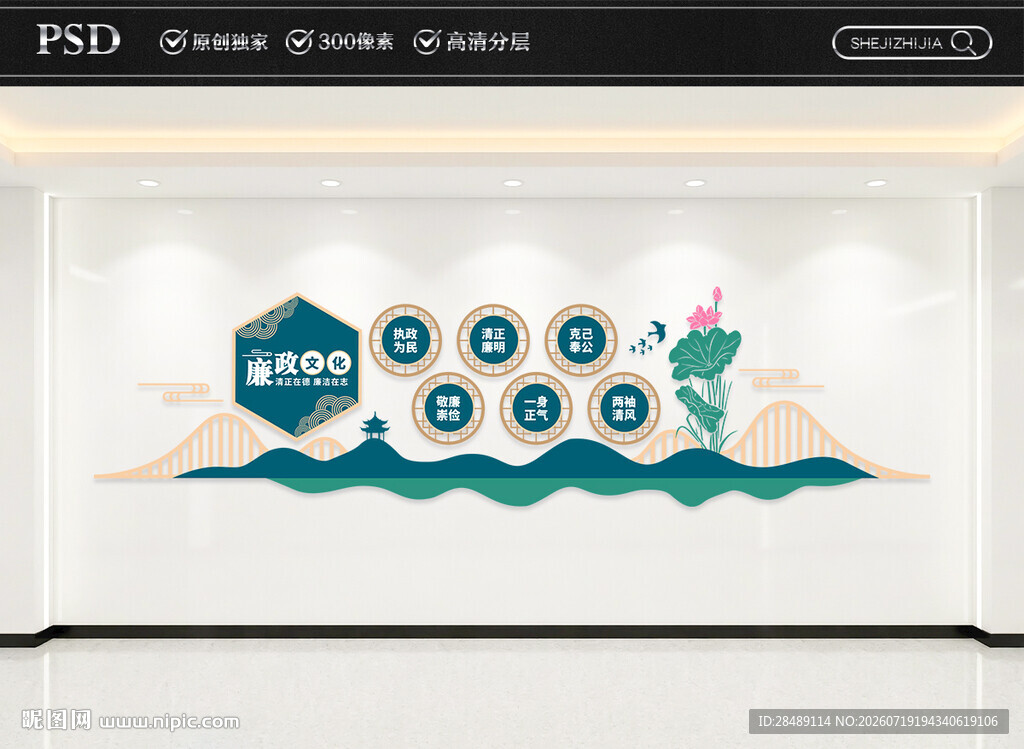Click the magnifier icon in SHEJIZHIJIA search
This screenshot has height=749, width=1024.
pyautogui.click(x=964, y=43)
